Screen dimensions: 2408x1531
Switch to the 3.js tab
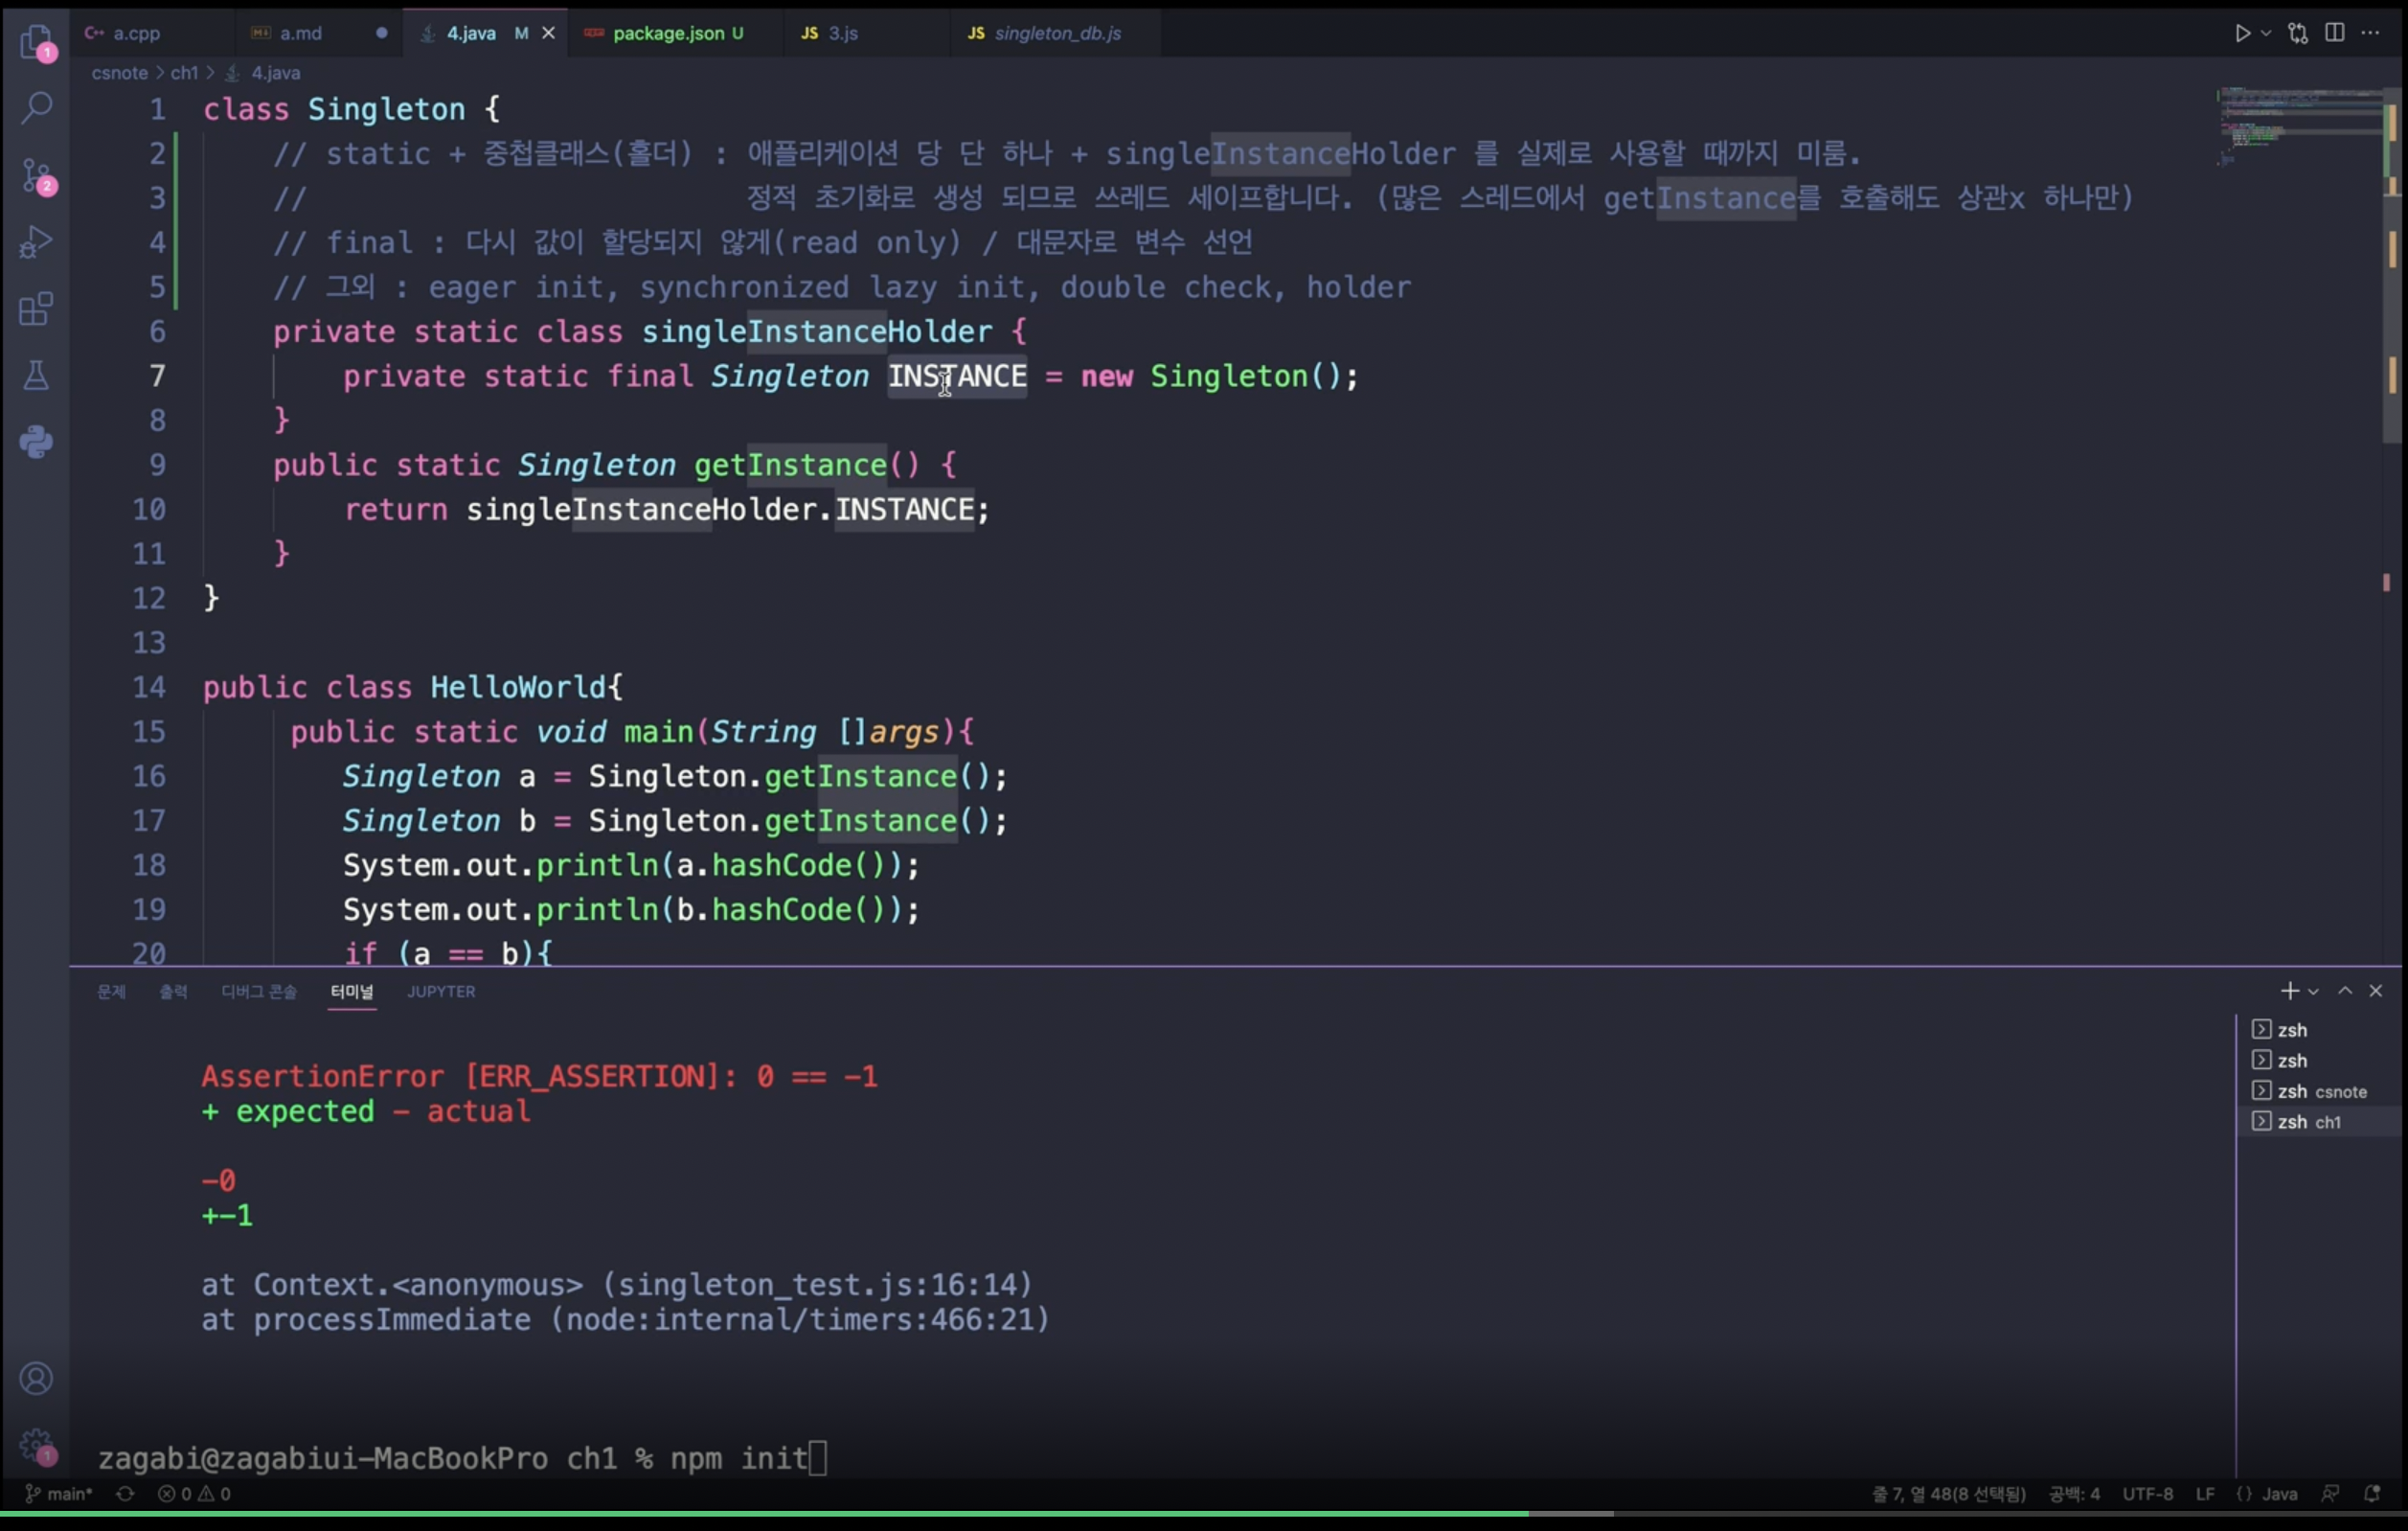point(866,33)
